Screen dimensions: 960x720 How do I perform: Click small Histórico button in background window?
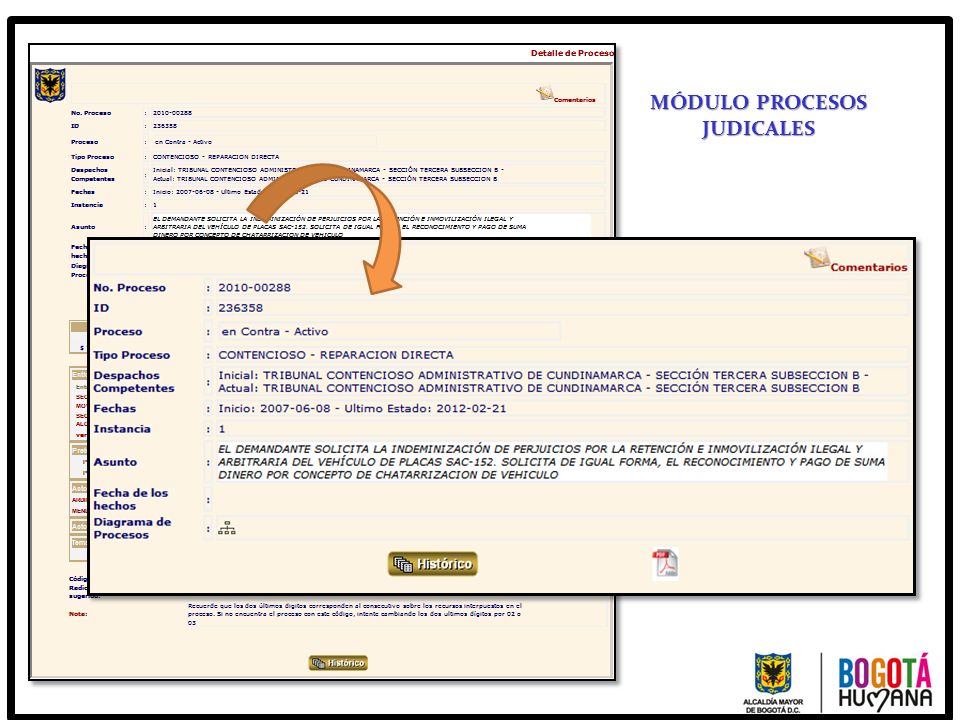coord(338,663)
